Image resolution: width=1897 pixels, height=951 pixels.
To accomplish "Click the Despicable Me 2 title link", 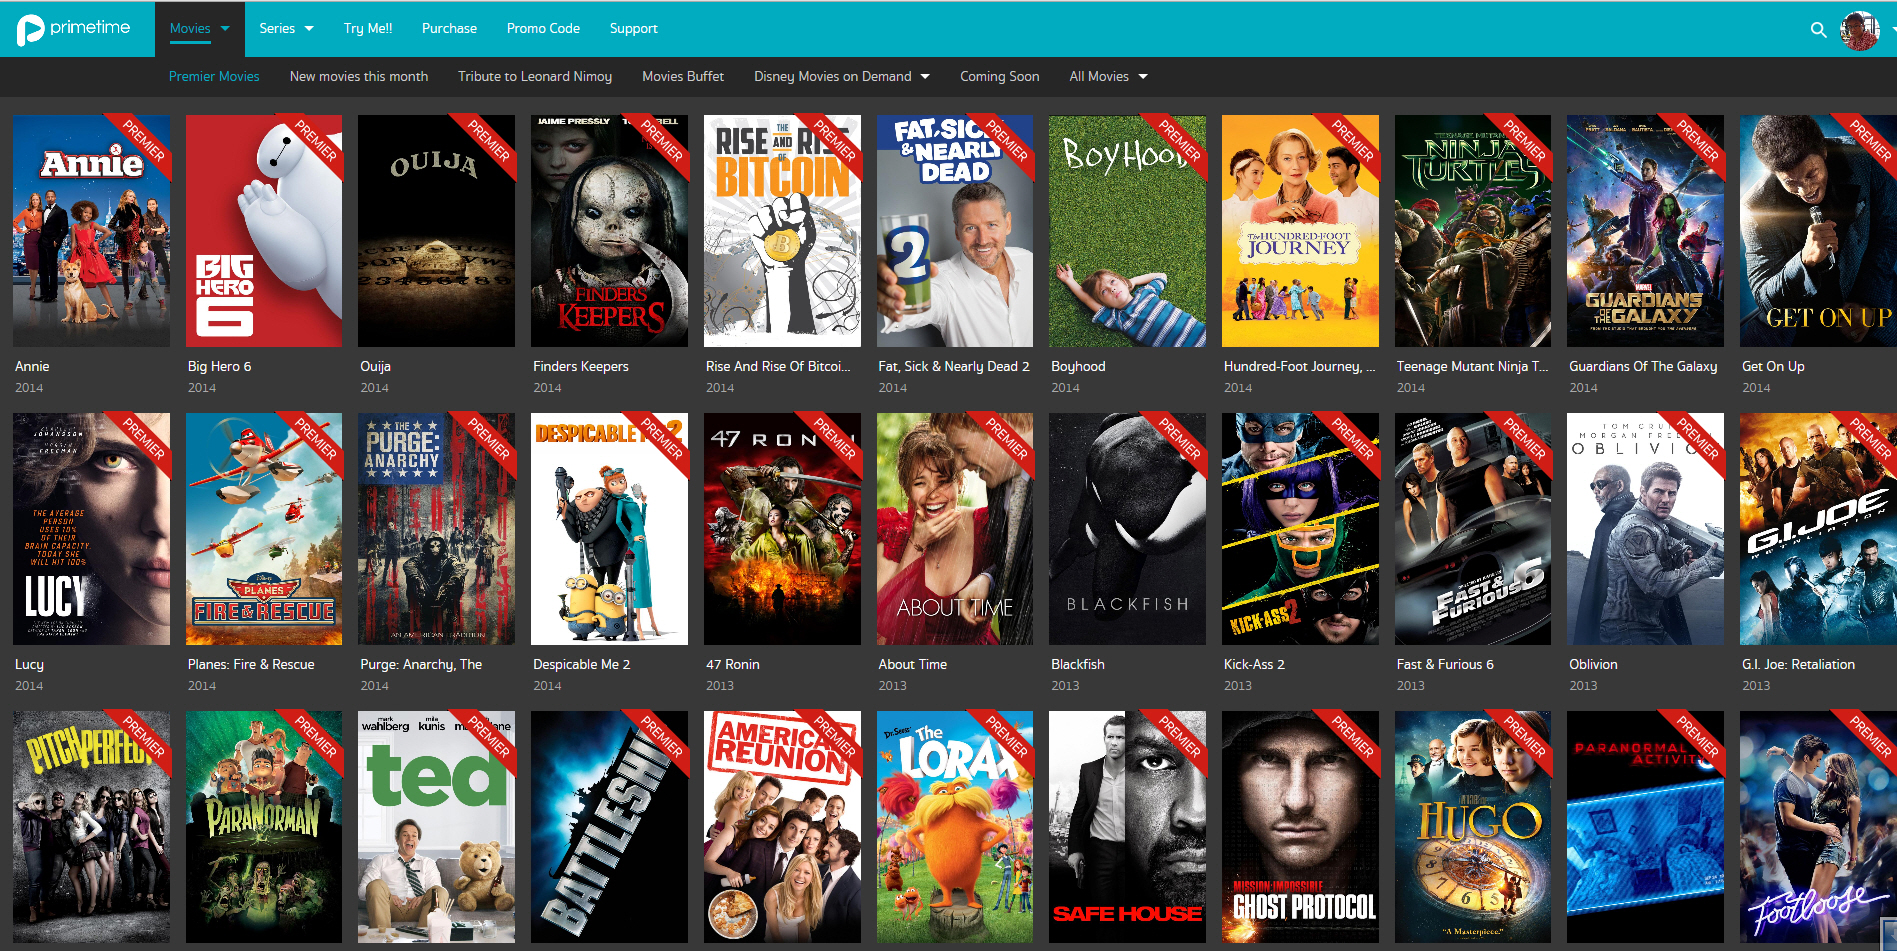I will pos(581,664).
